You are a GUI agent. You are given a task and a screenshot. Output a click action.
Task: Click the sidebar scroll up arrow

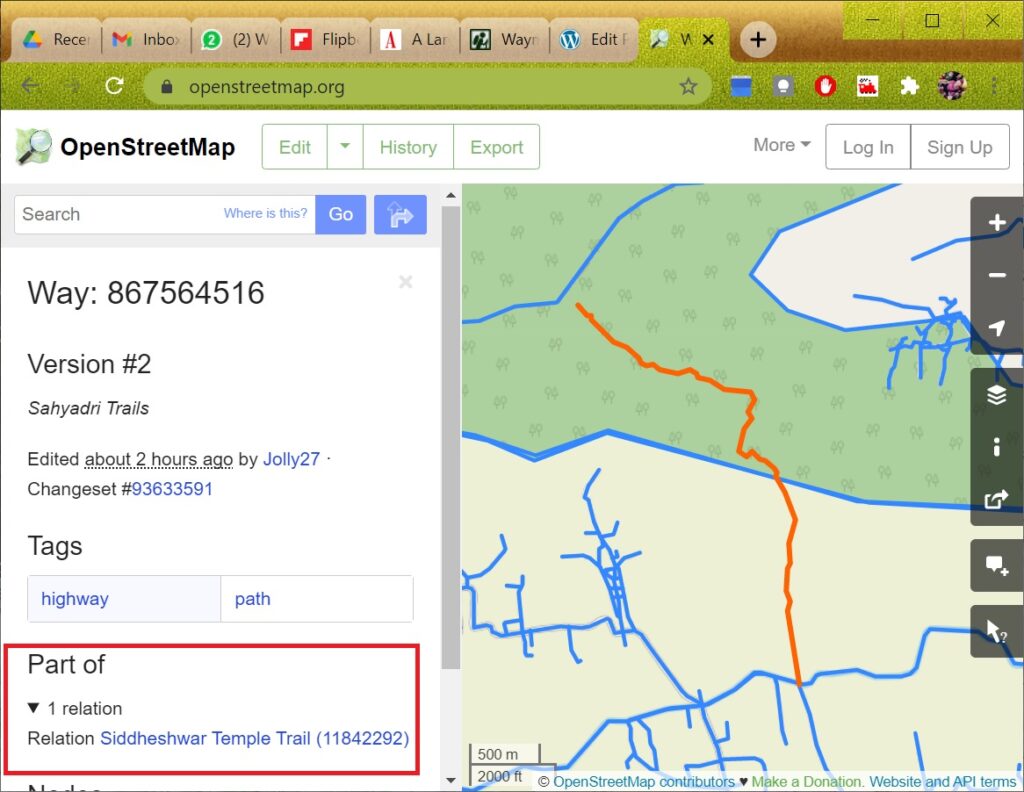[451, 195]
